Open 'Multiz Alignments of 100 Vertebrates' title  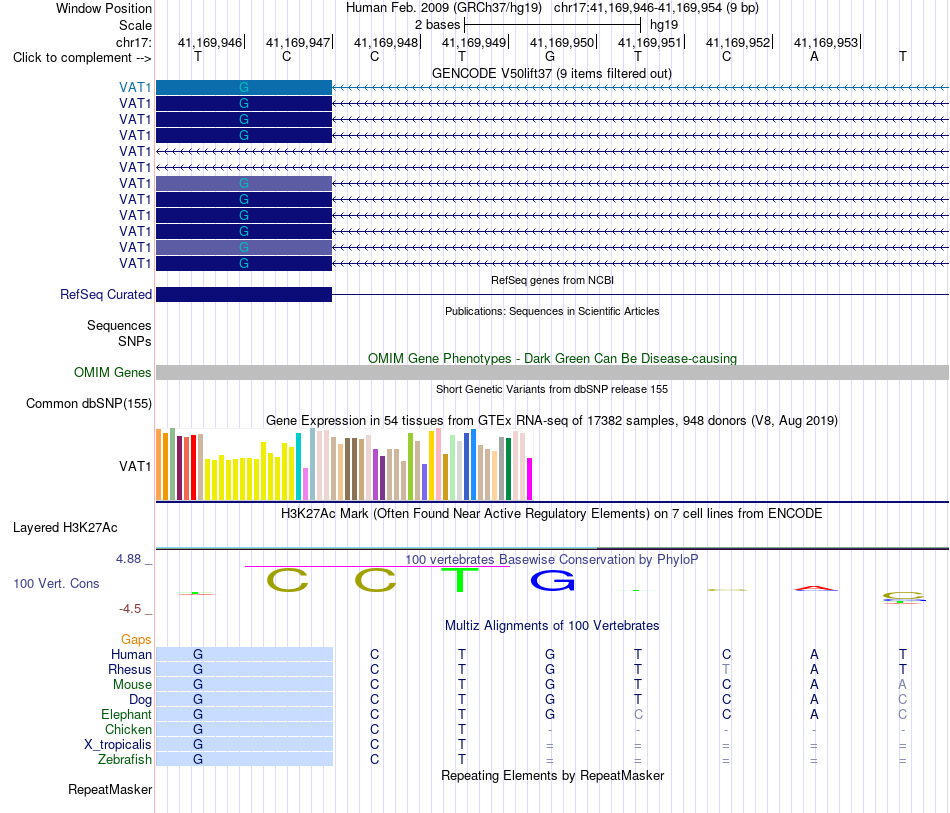click(x=552, y=626)
